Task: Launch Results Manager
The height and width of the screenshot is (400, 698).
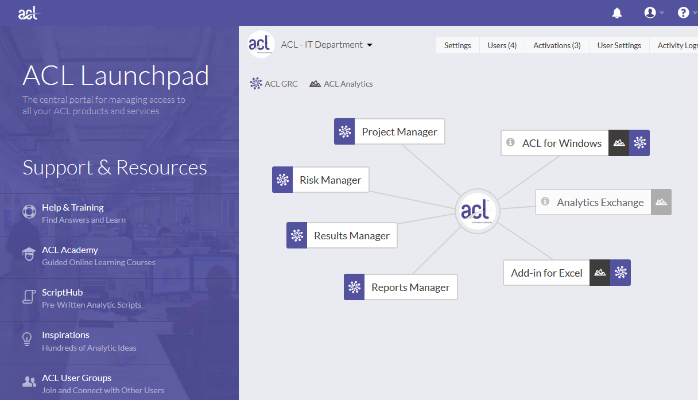Action: 352,235
